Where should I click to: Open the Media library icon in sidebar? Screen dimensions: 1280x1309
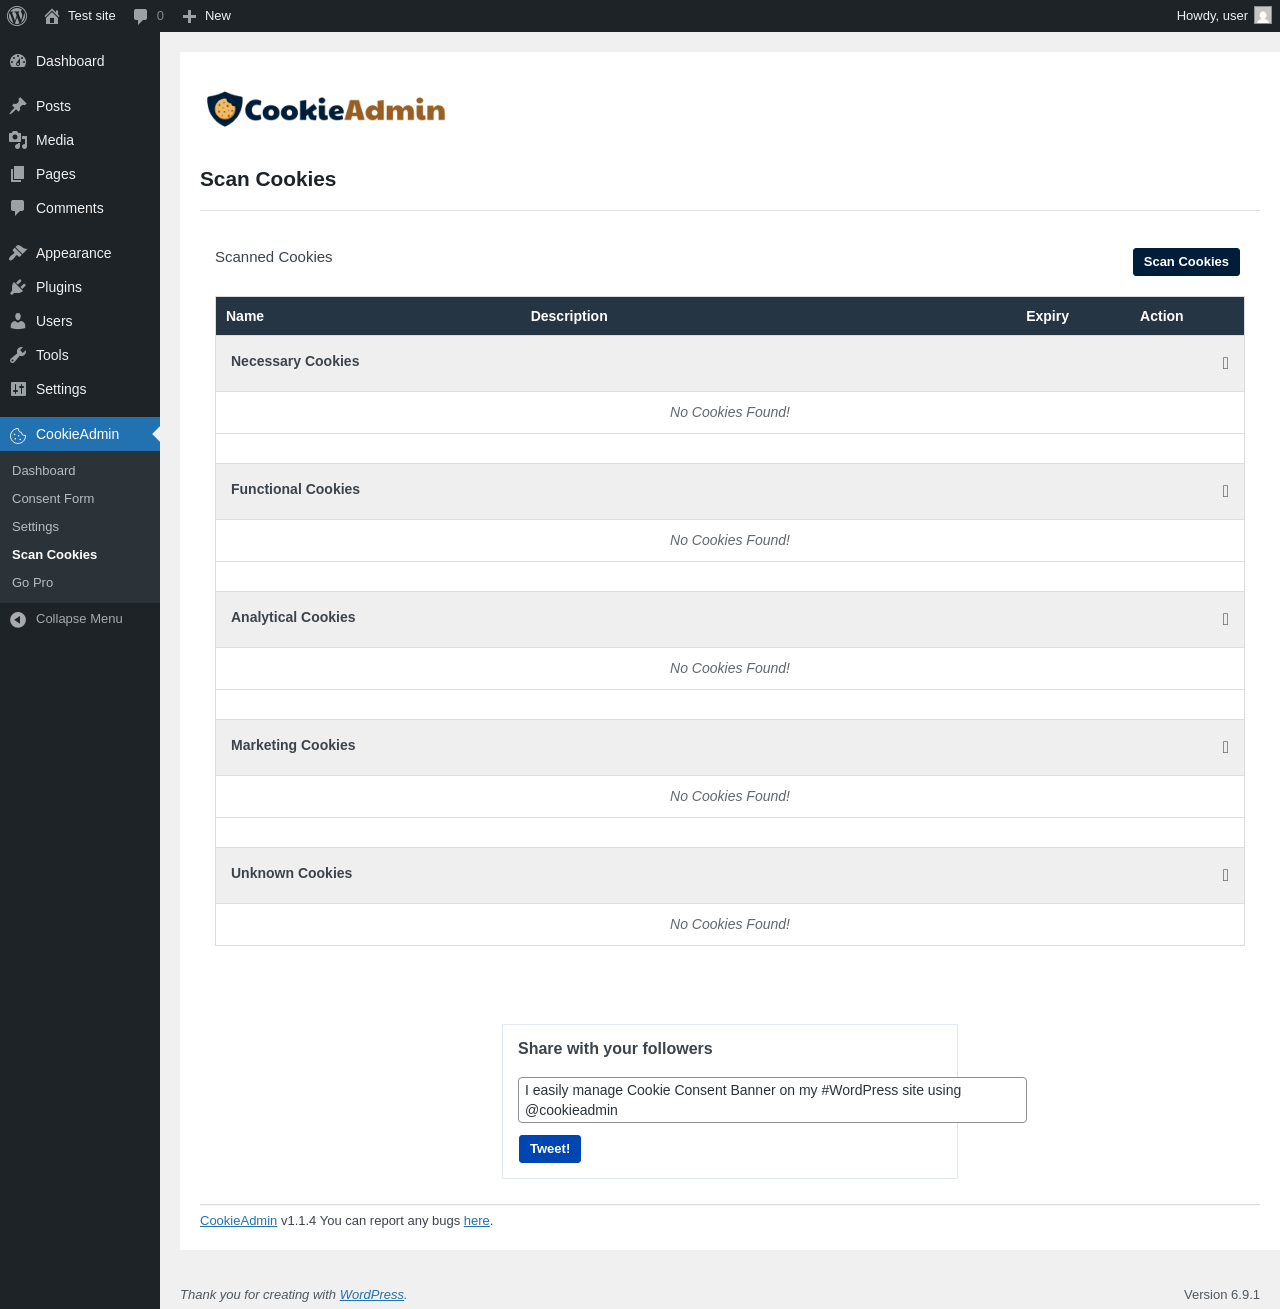(18, 140)
